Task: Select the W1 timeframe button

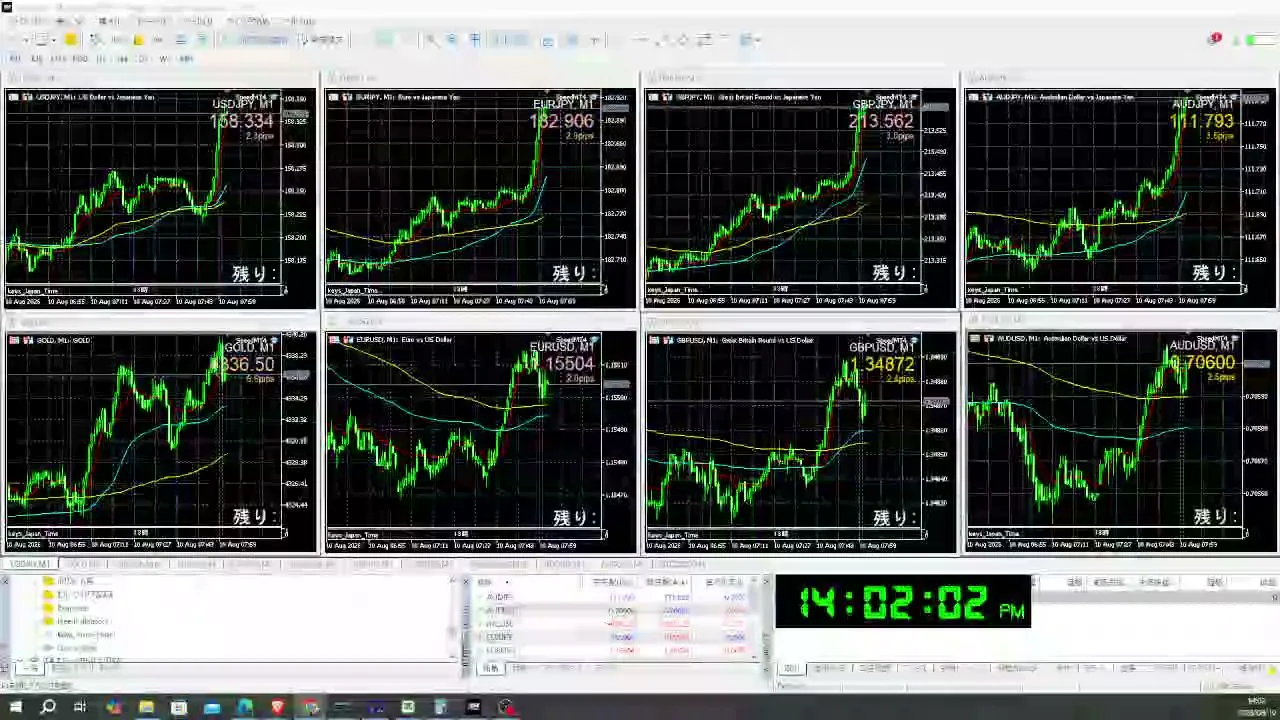Action: click(164, 59)
